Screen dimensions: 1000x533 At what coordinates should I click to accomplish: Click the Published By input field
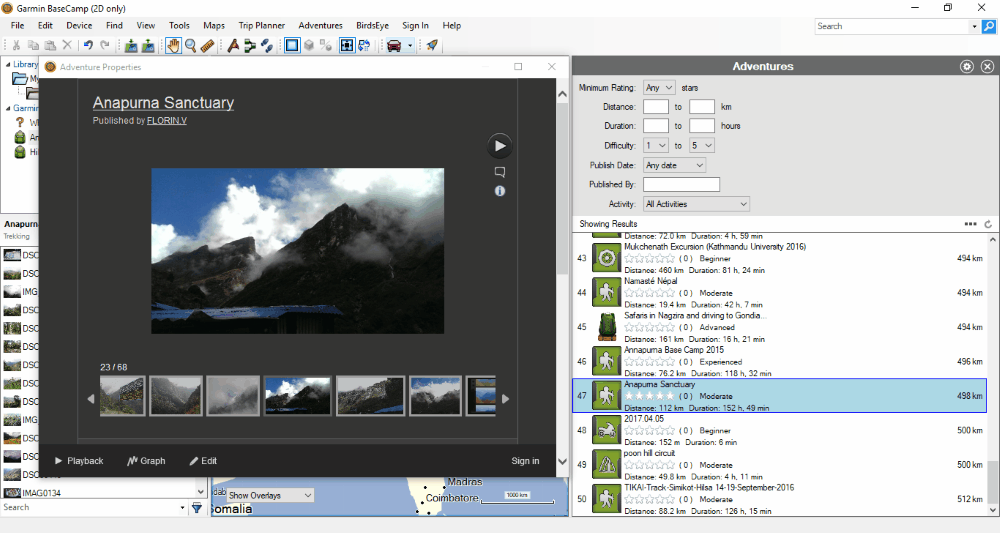[x=681, y=184]
